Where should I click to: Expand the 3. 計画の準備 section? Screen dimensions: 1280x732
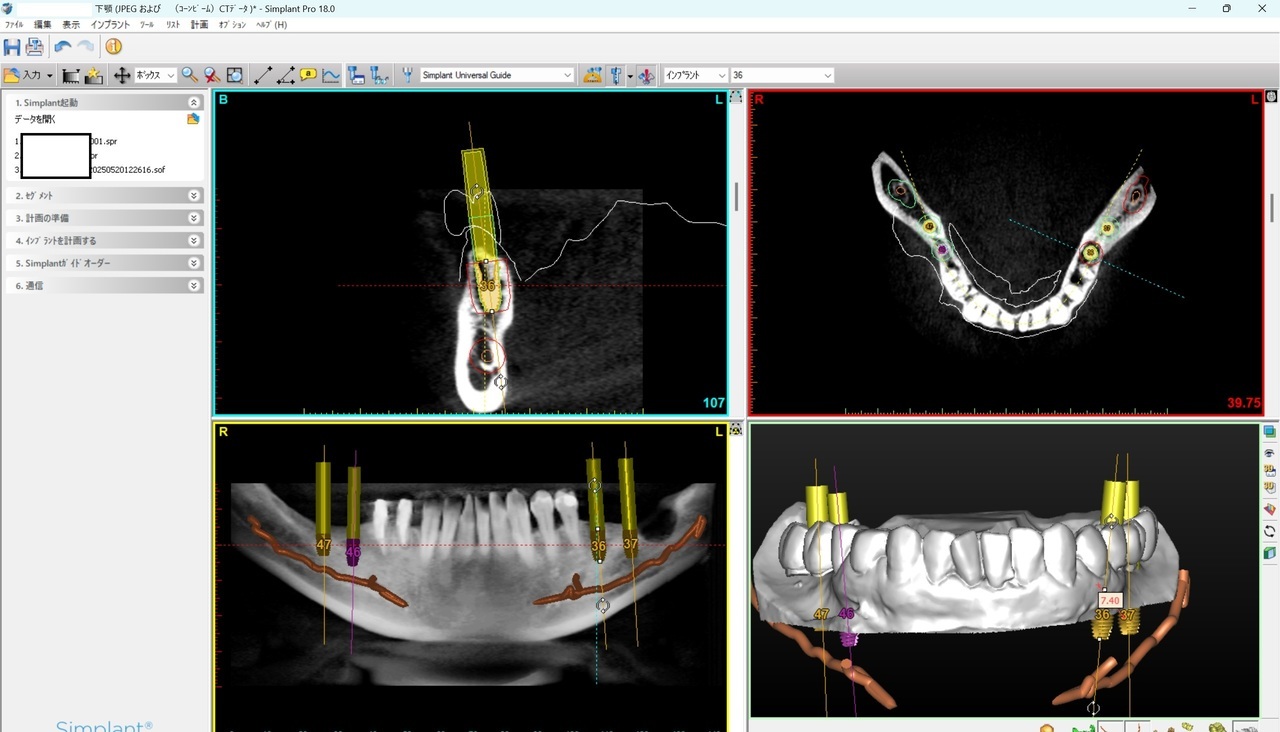pos(194,217)
